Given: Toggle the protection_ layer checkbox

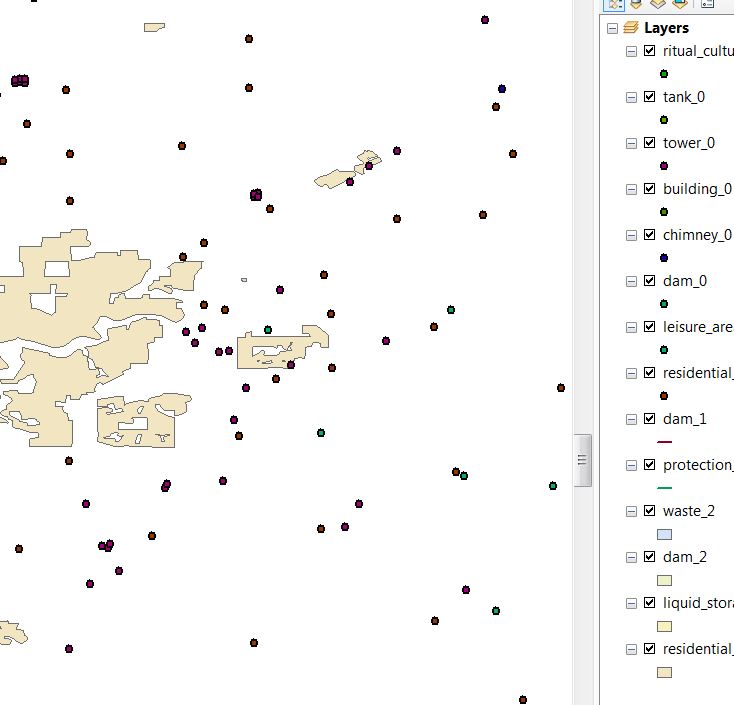Looking at the screenshot, I should tap(649, 464).
